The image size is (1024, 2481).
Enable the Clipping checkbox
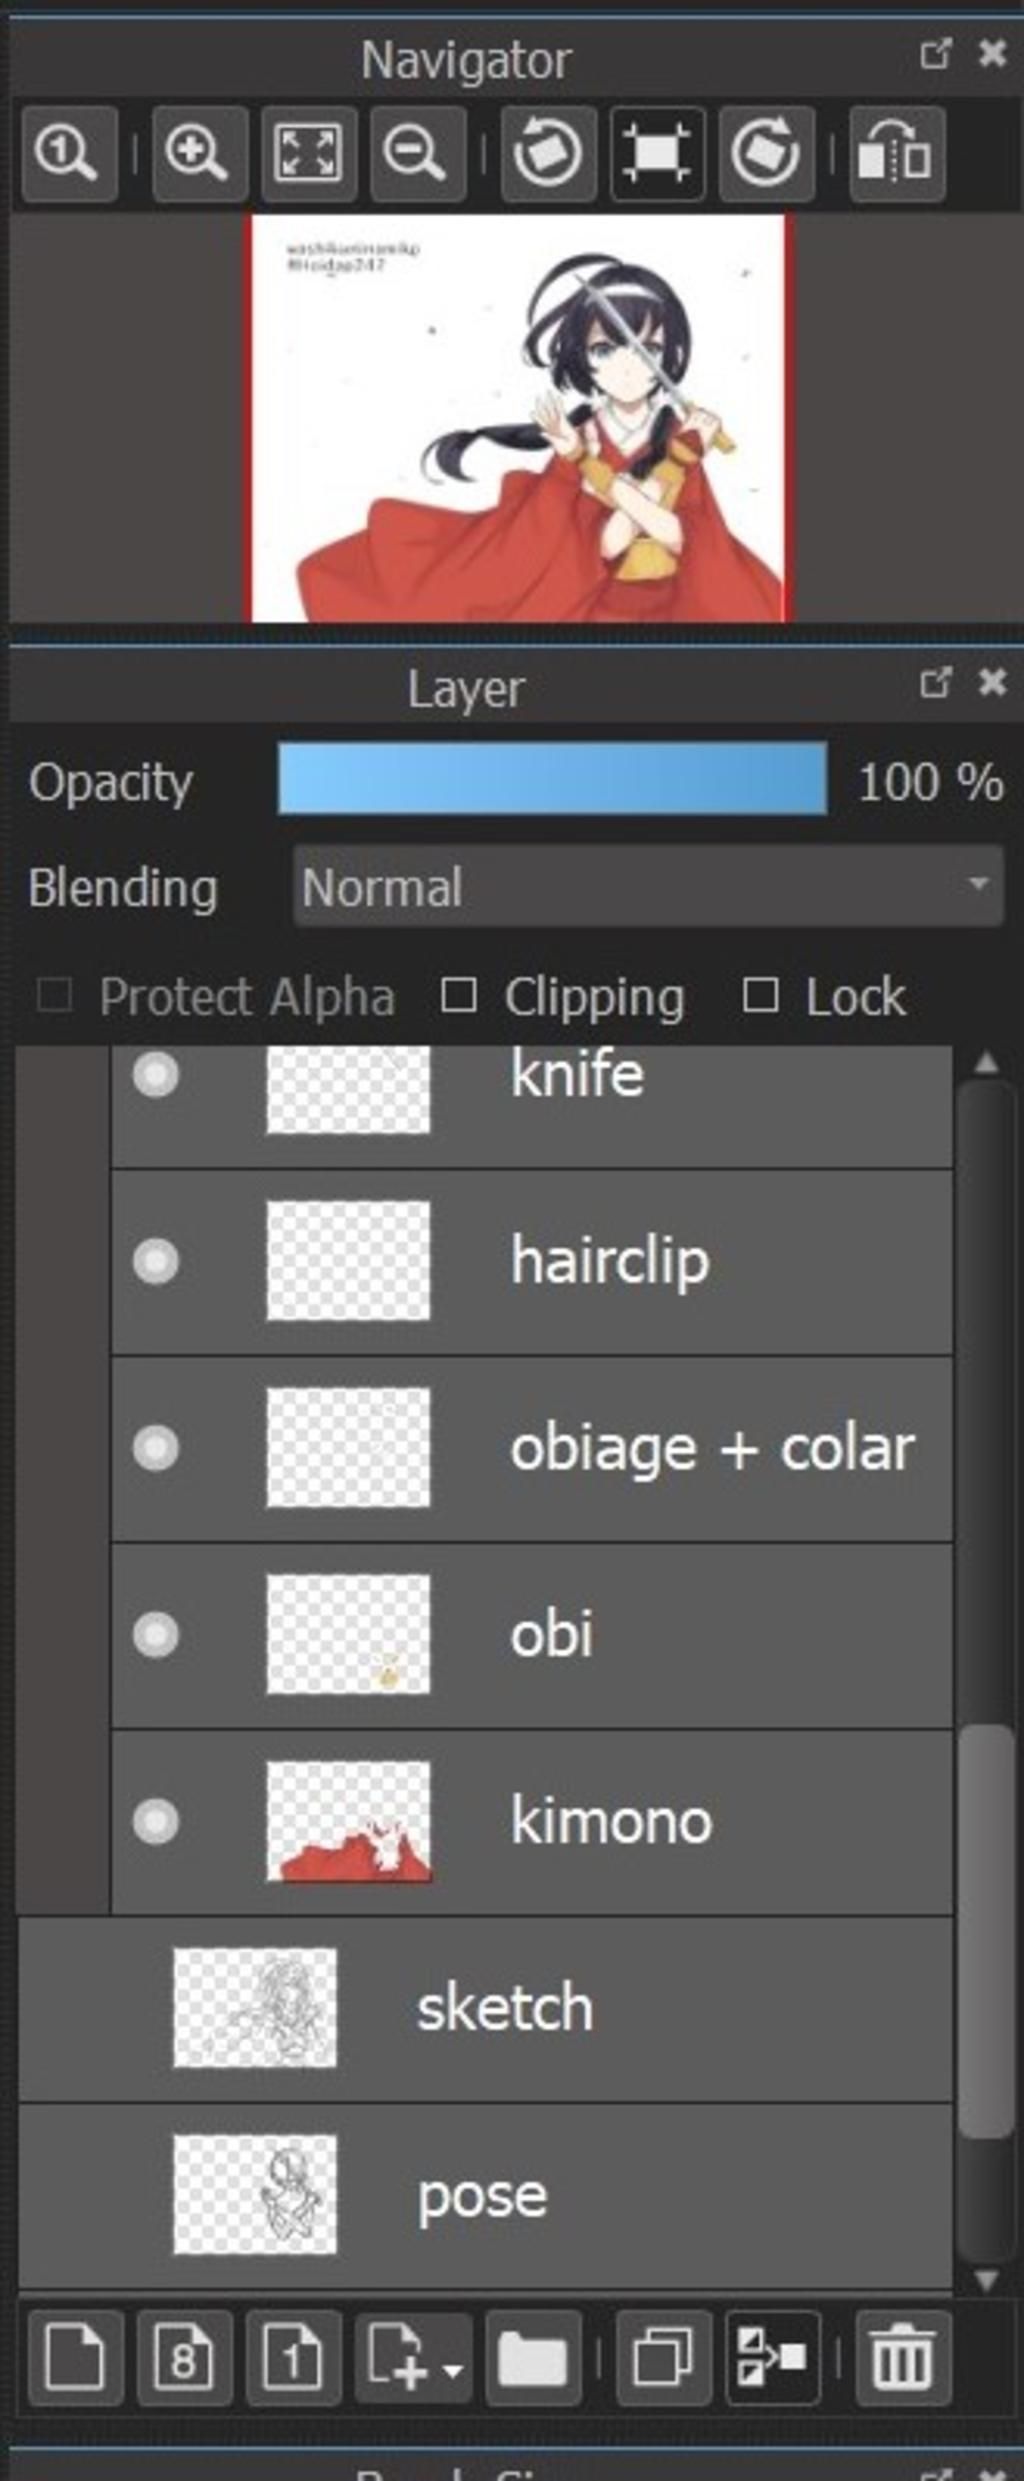pyautogui.click(x=459, y=995)
